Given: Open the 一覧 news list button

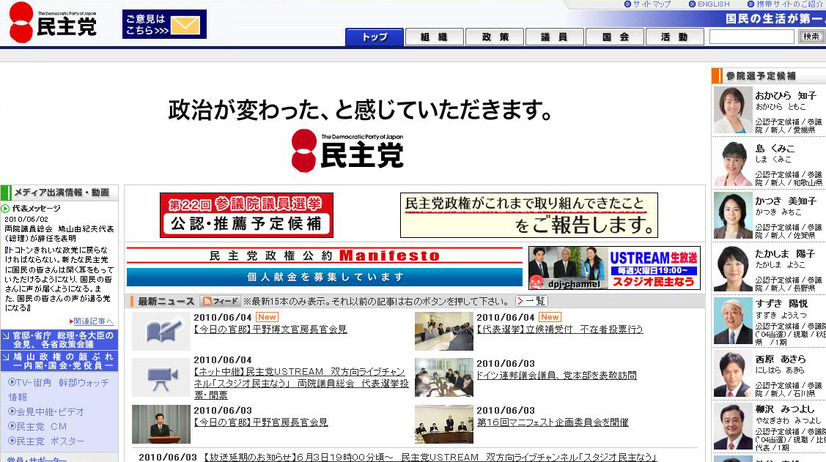Looking at the screenshot, I should [532, 301].
